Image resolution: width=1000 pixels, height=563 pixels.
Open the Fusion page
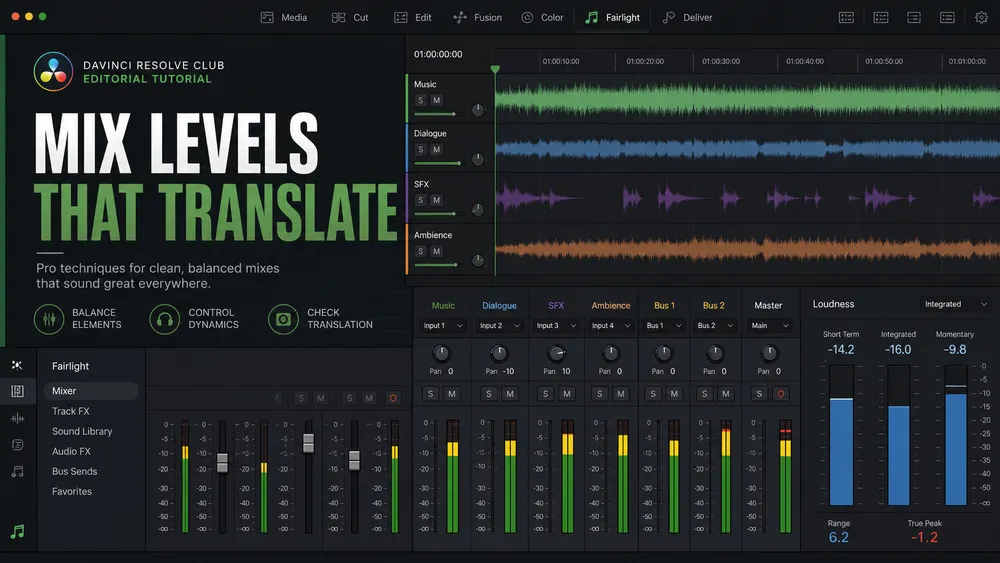pos(477,18)
